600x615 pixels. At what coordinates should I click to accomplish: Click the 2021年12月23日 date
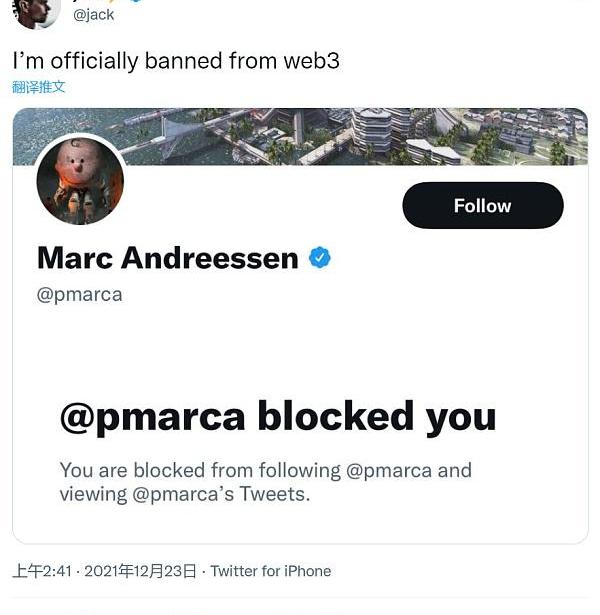(x=140, y=571)
